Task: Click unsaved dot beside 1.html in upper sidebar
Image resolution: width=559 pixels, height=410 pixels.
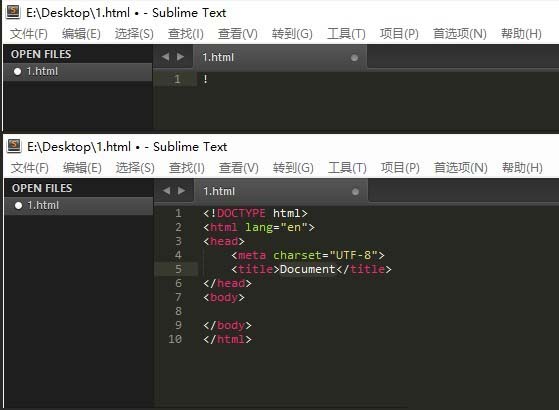Action: click(x=17, y=72)
